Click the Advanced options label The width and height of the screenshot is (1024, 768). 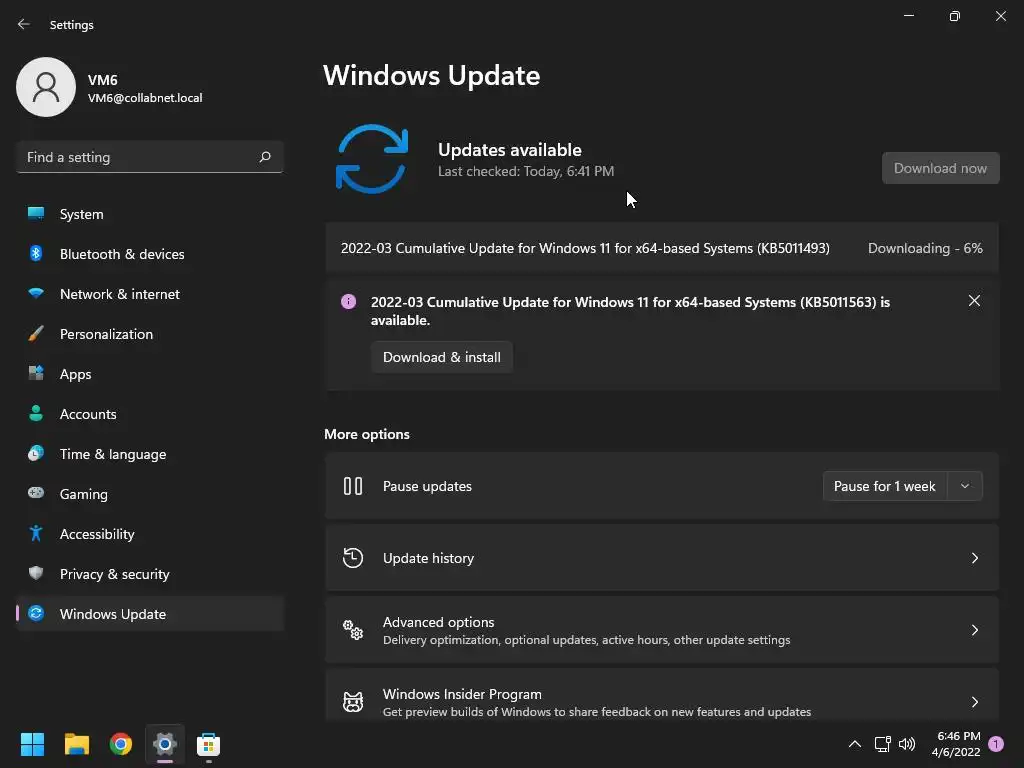point(438,622)
